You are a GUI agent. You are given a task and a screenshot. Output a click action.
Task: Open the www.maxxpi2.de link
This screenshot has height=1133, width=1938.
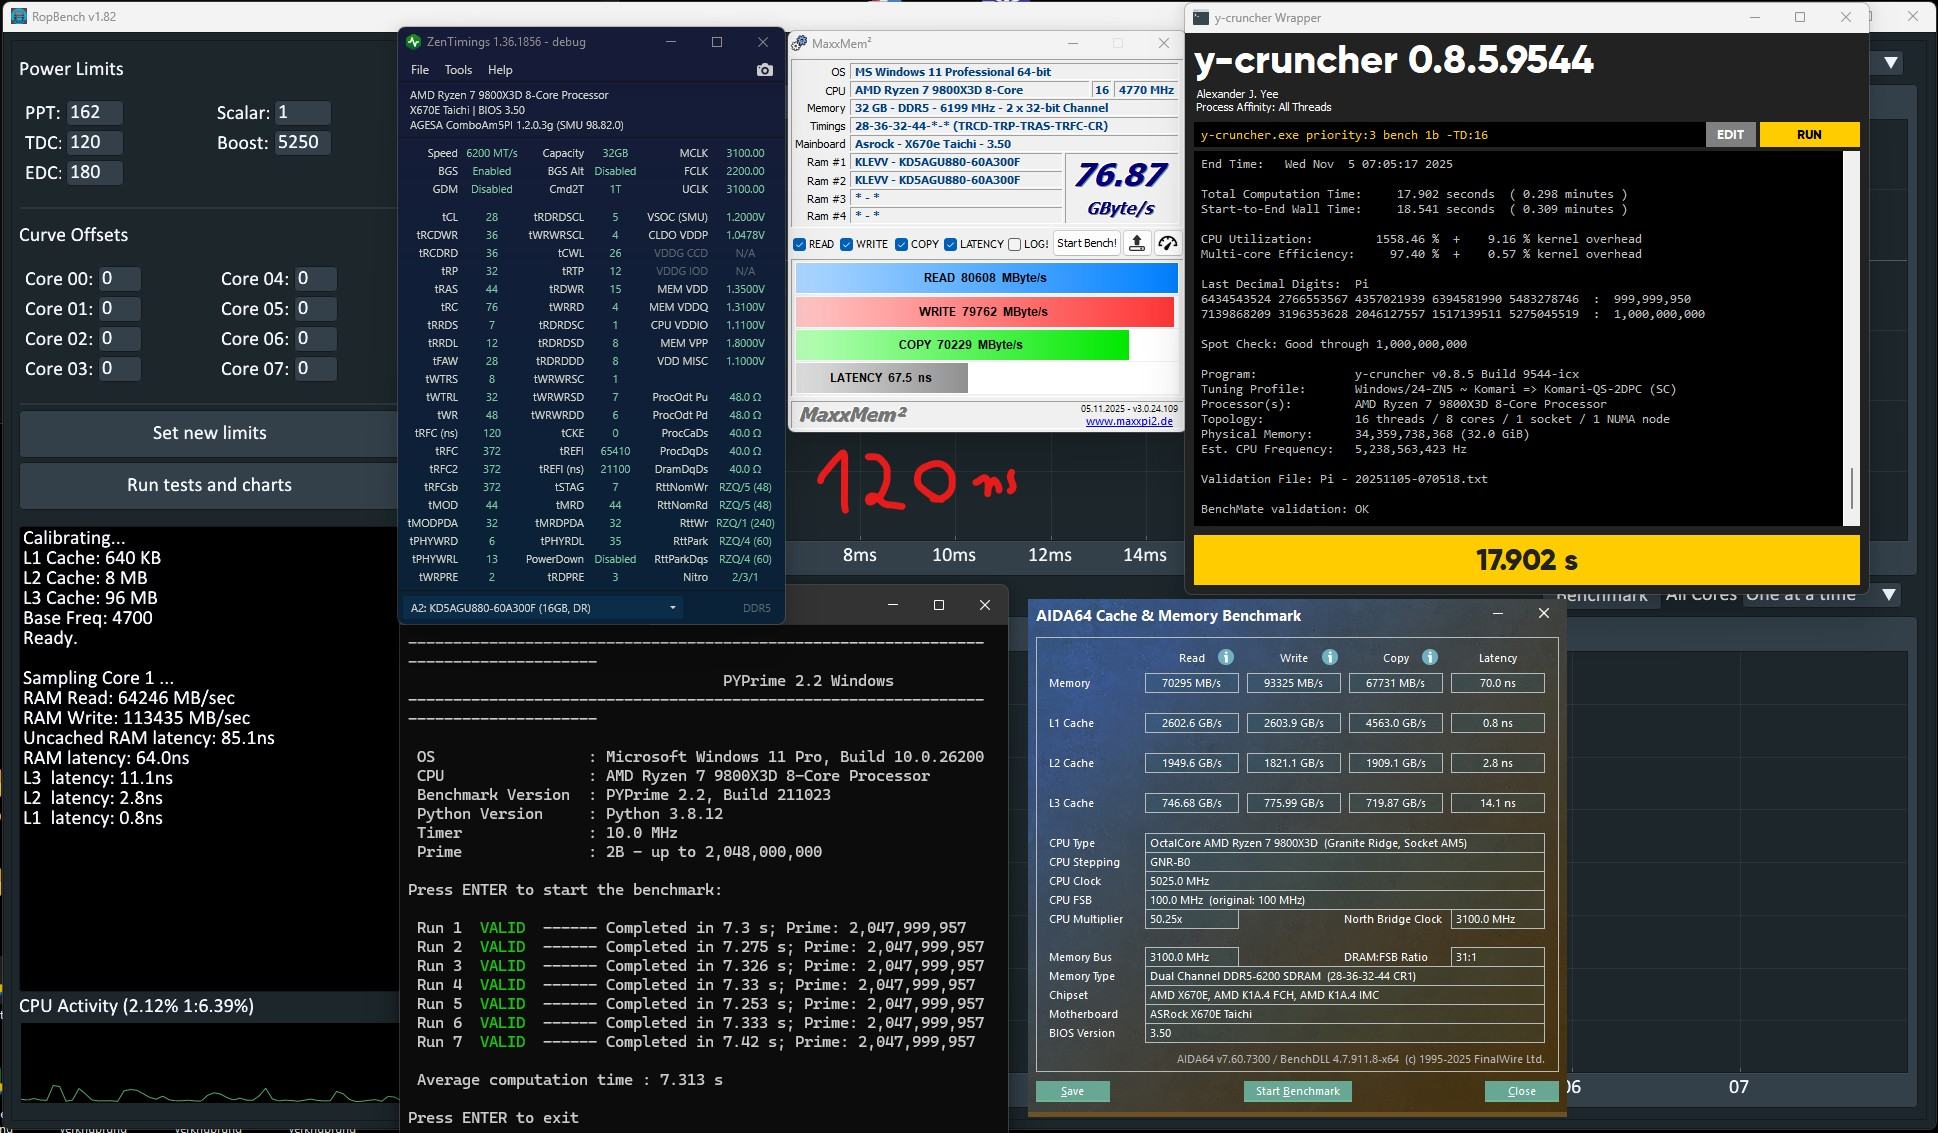[x=1130, y=421]
